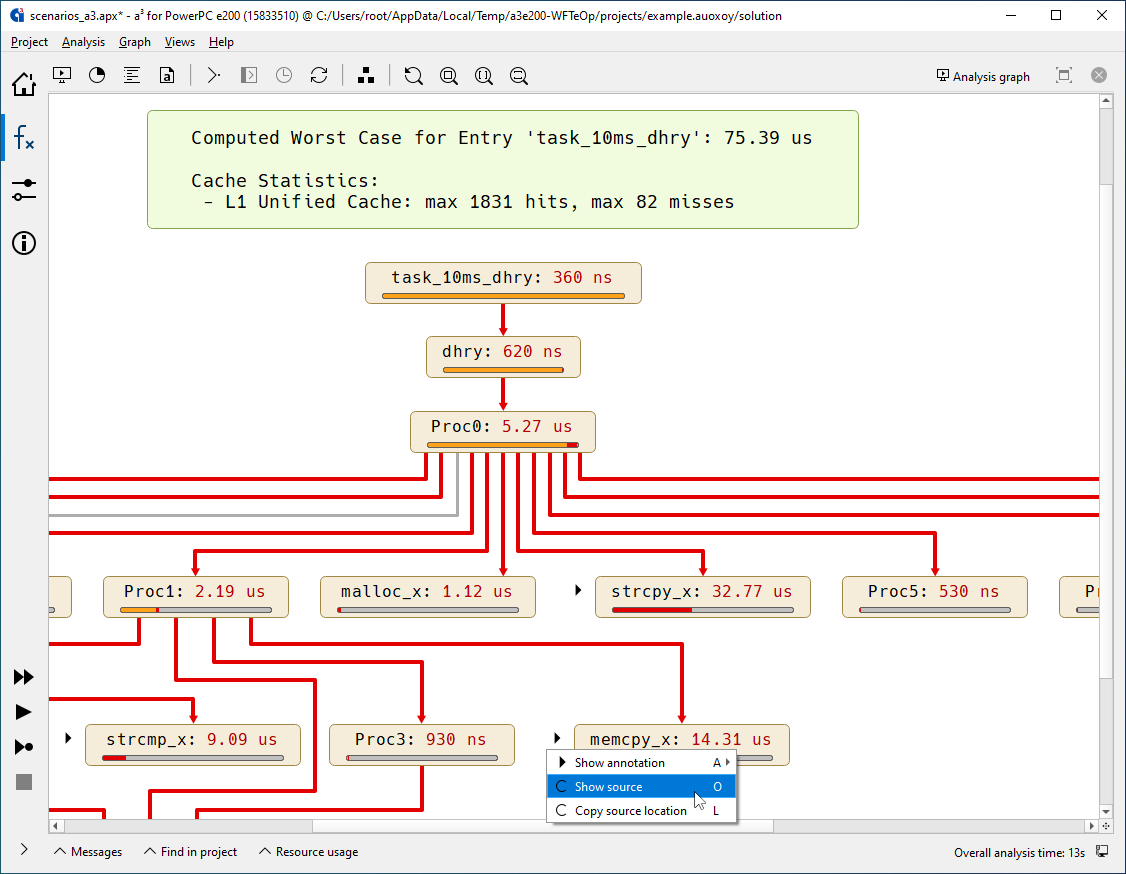Open the annotated source document icon
Screen dimensions: 1126x874
[167, 75]
